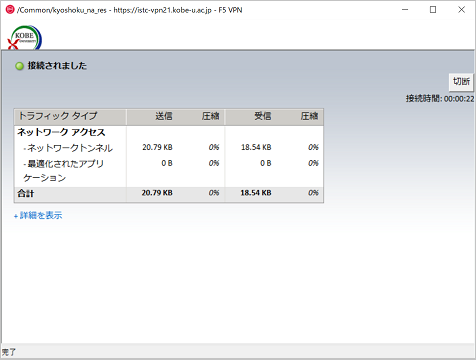
Task: Expand the 詳細を表示 details link
Action: [x=38, y=215]
